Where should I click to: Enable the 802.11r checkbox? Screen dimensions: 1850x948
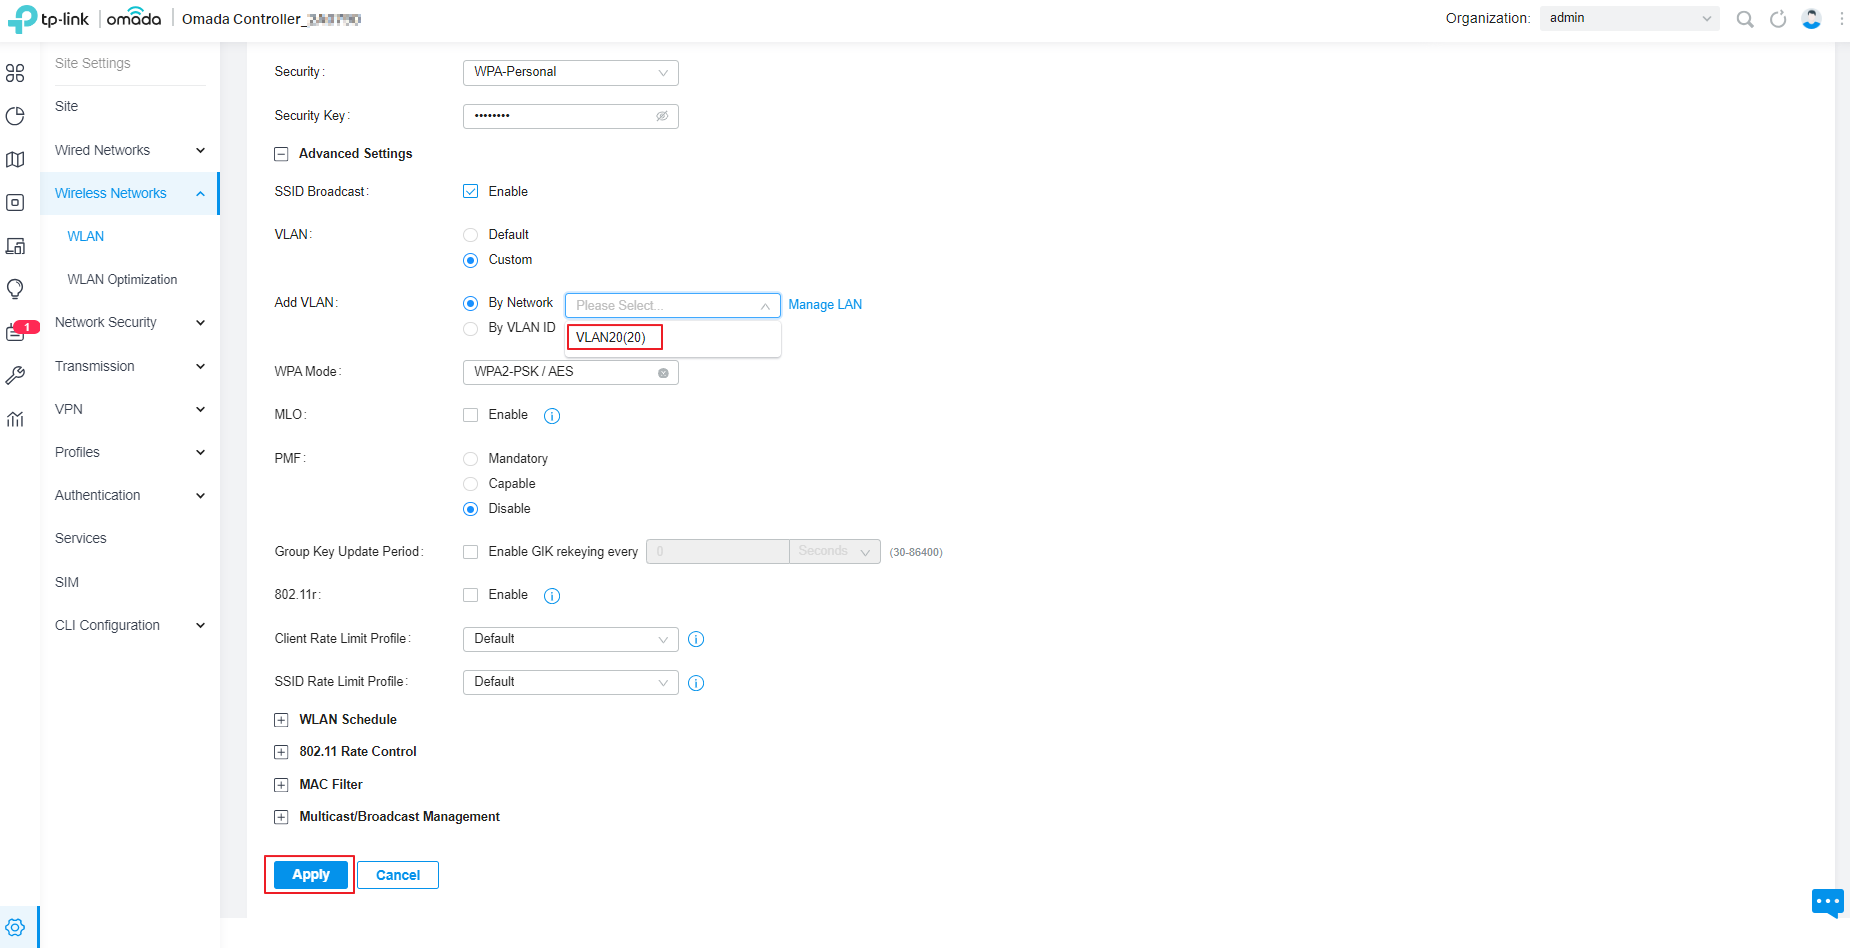[x=471, y=595]
